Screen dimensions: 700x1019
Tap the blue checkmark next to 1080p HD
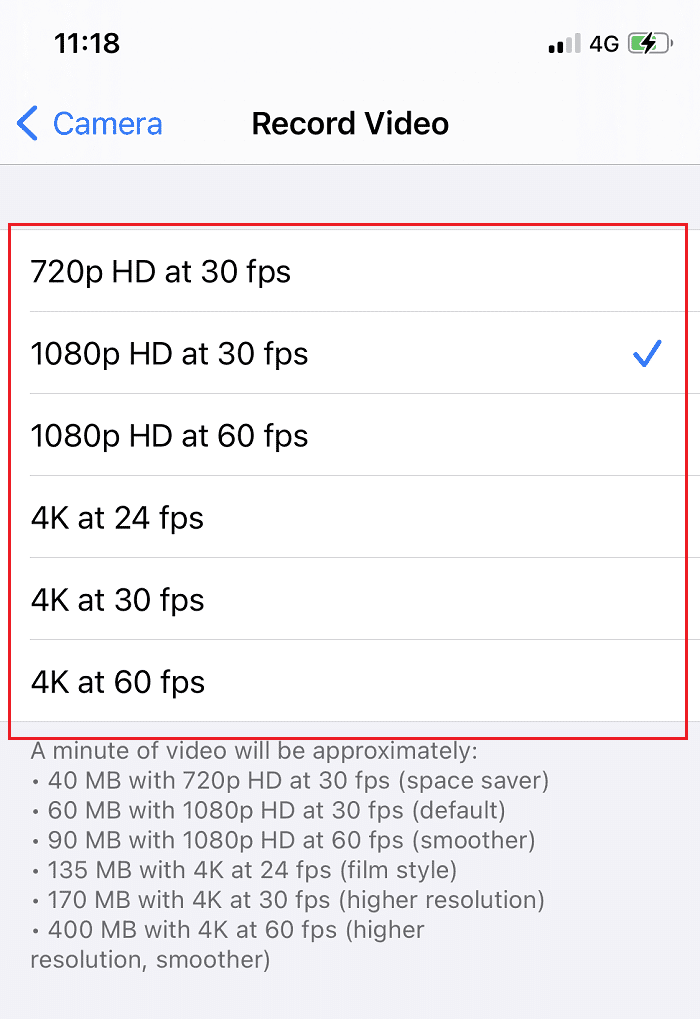[648, 353]
